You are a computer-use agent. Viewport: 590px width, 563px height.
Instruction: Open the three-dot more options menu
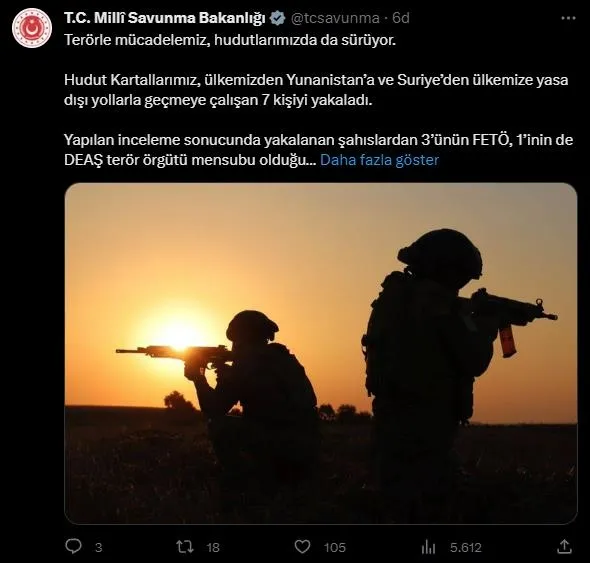[x=568, y=18]
